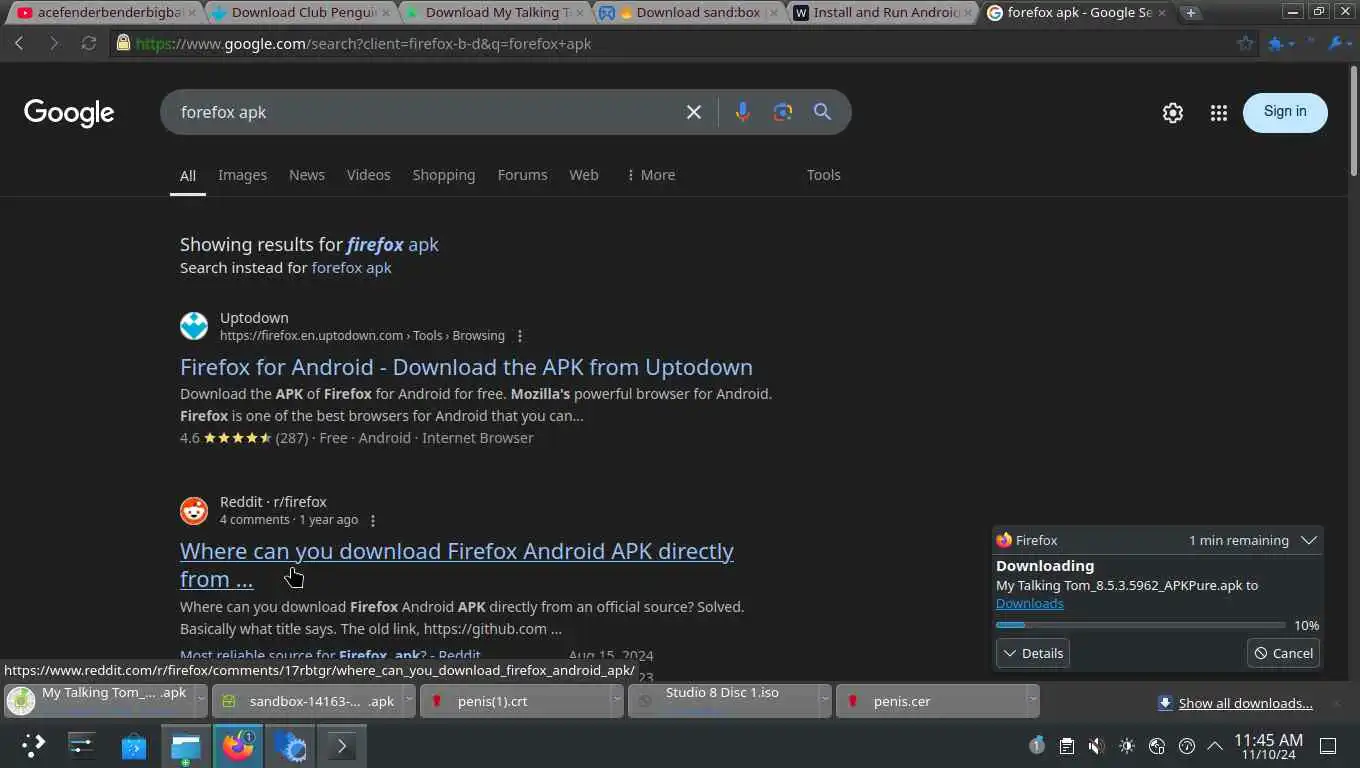
Task: Select the Images search tab
Action: 242,175
